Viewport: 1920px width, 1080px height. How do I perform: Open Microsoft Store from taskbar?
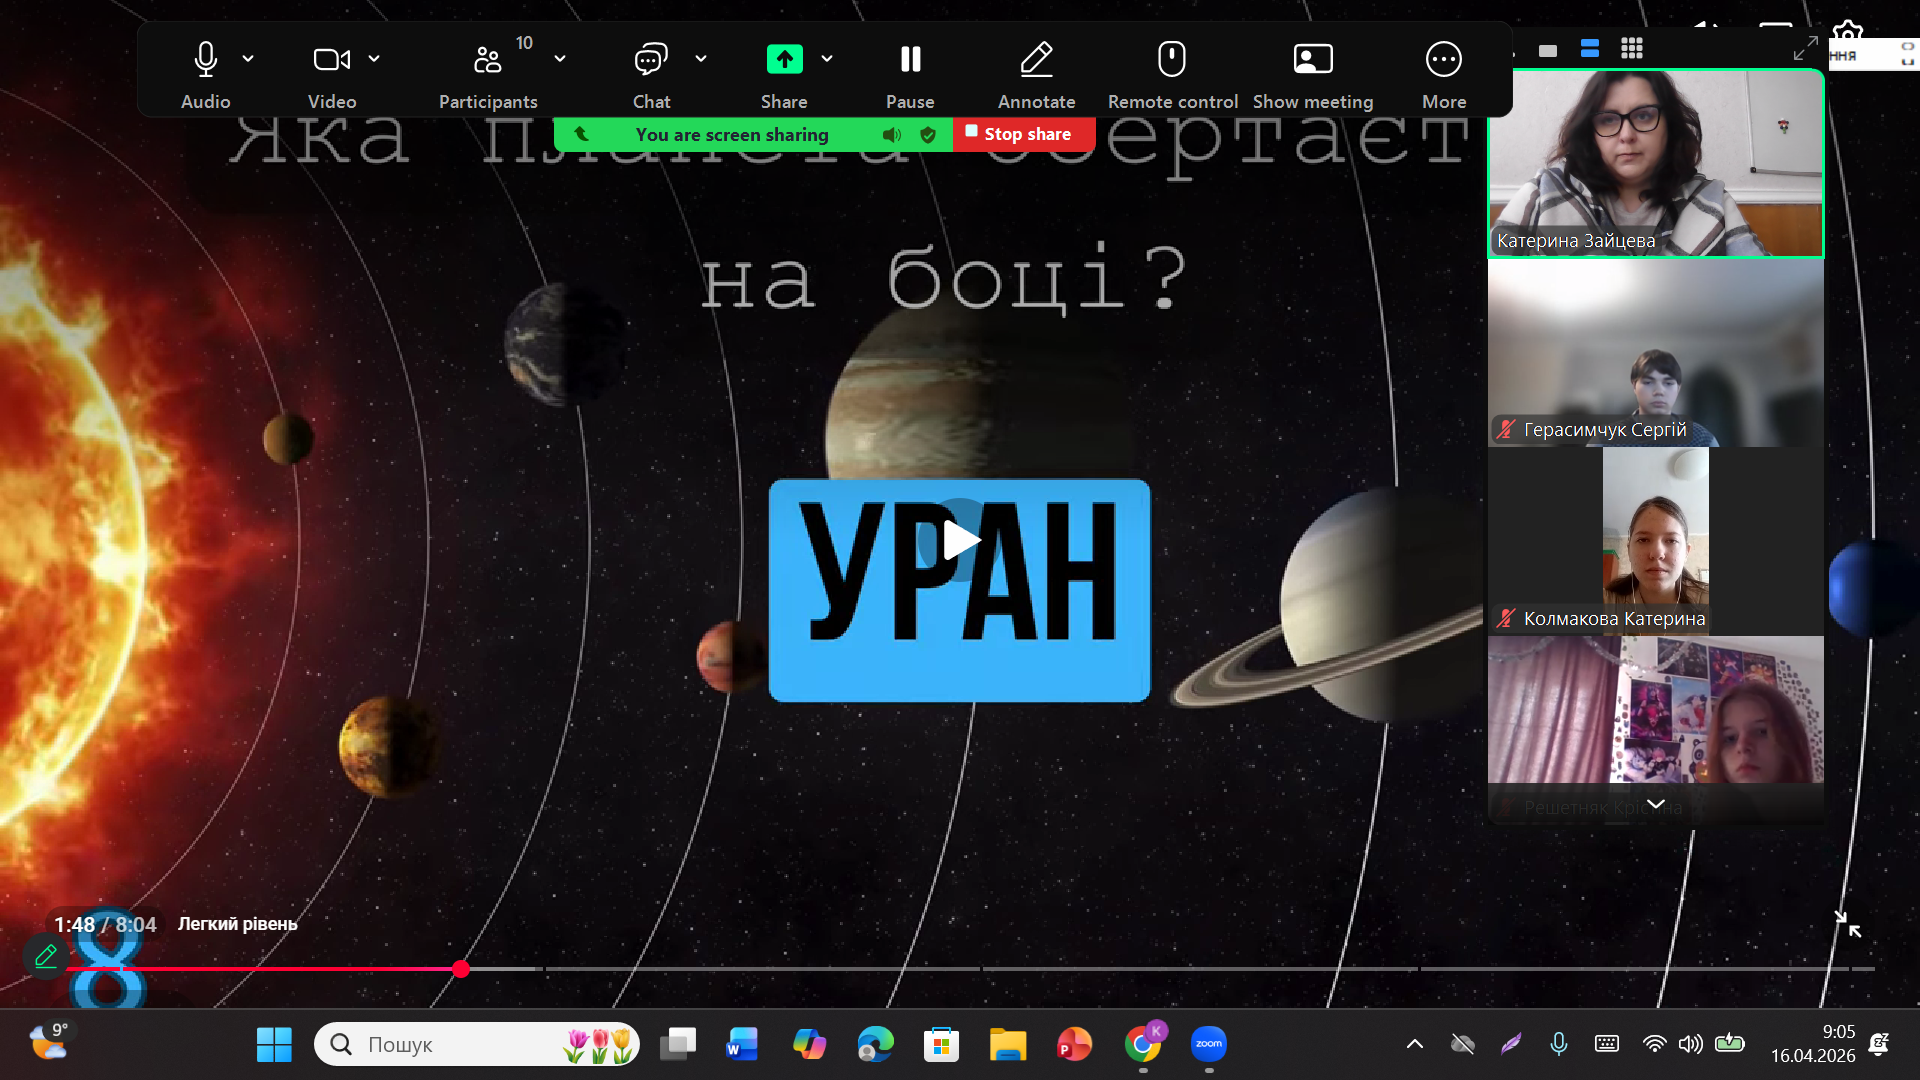pyautogui.click(x=941, y=1045)
